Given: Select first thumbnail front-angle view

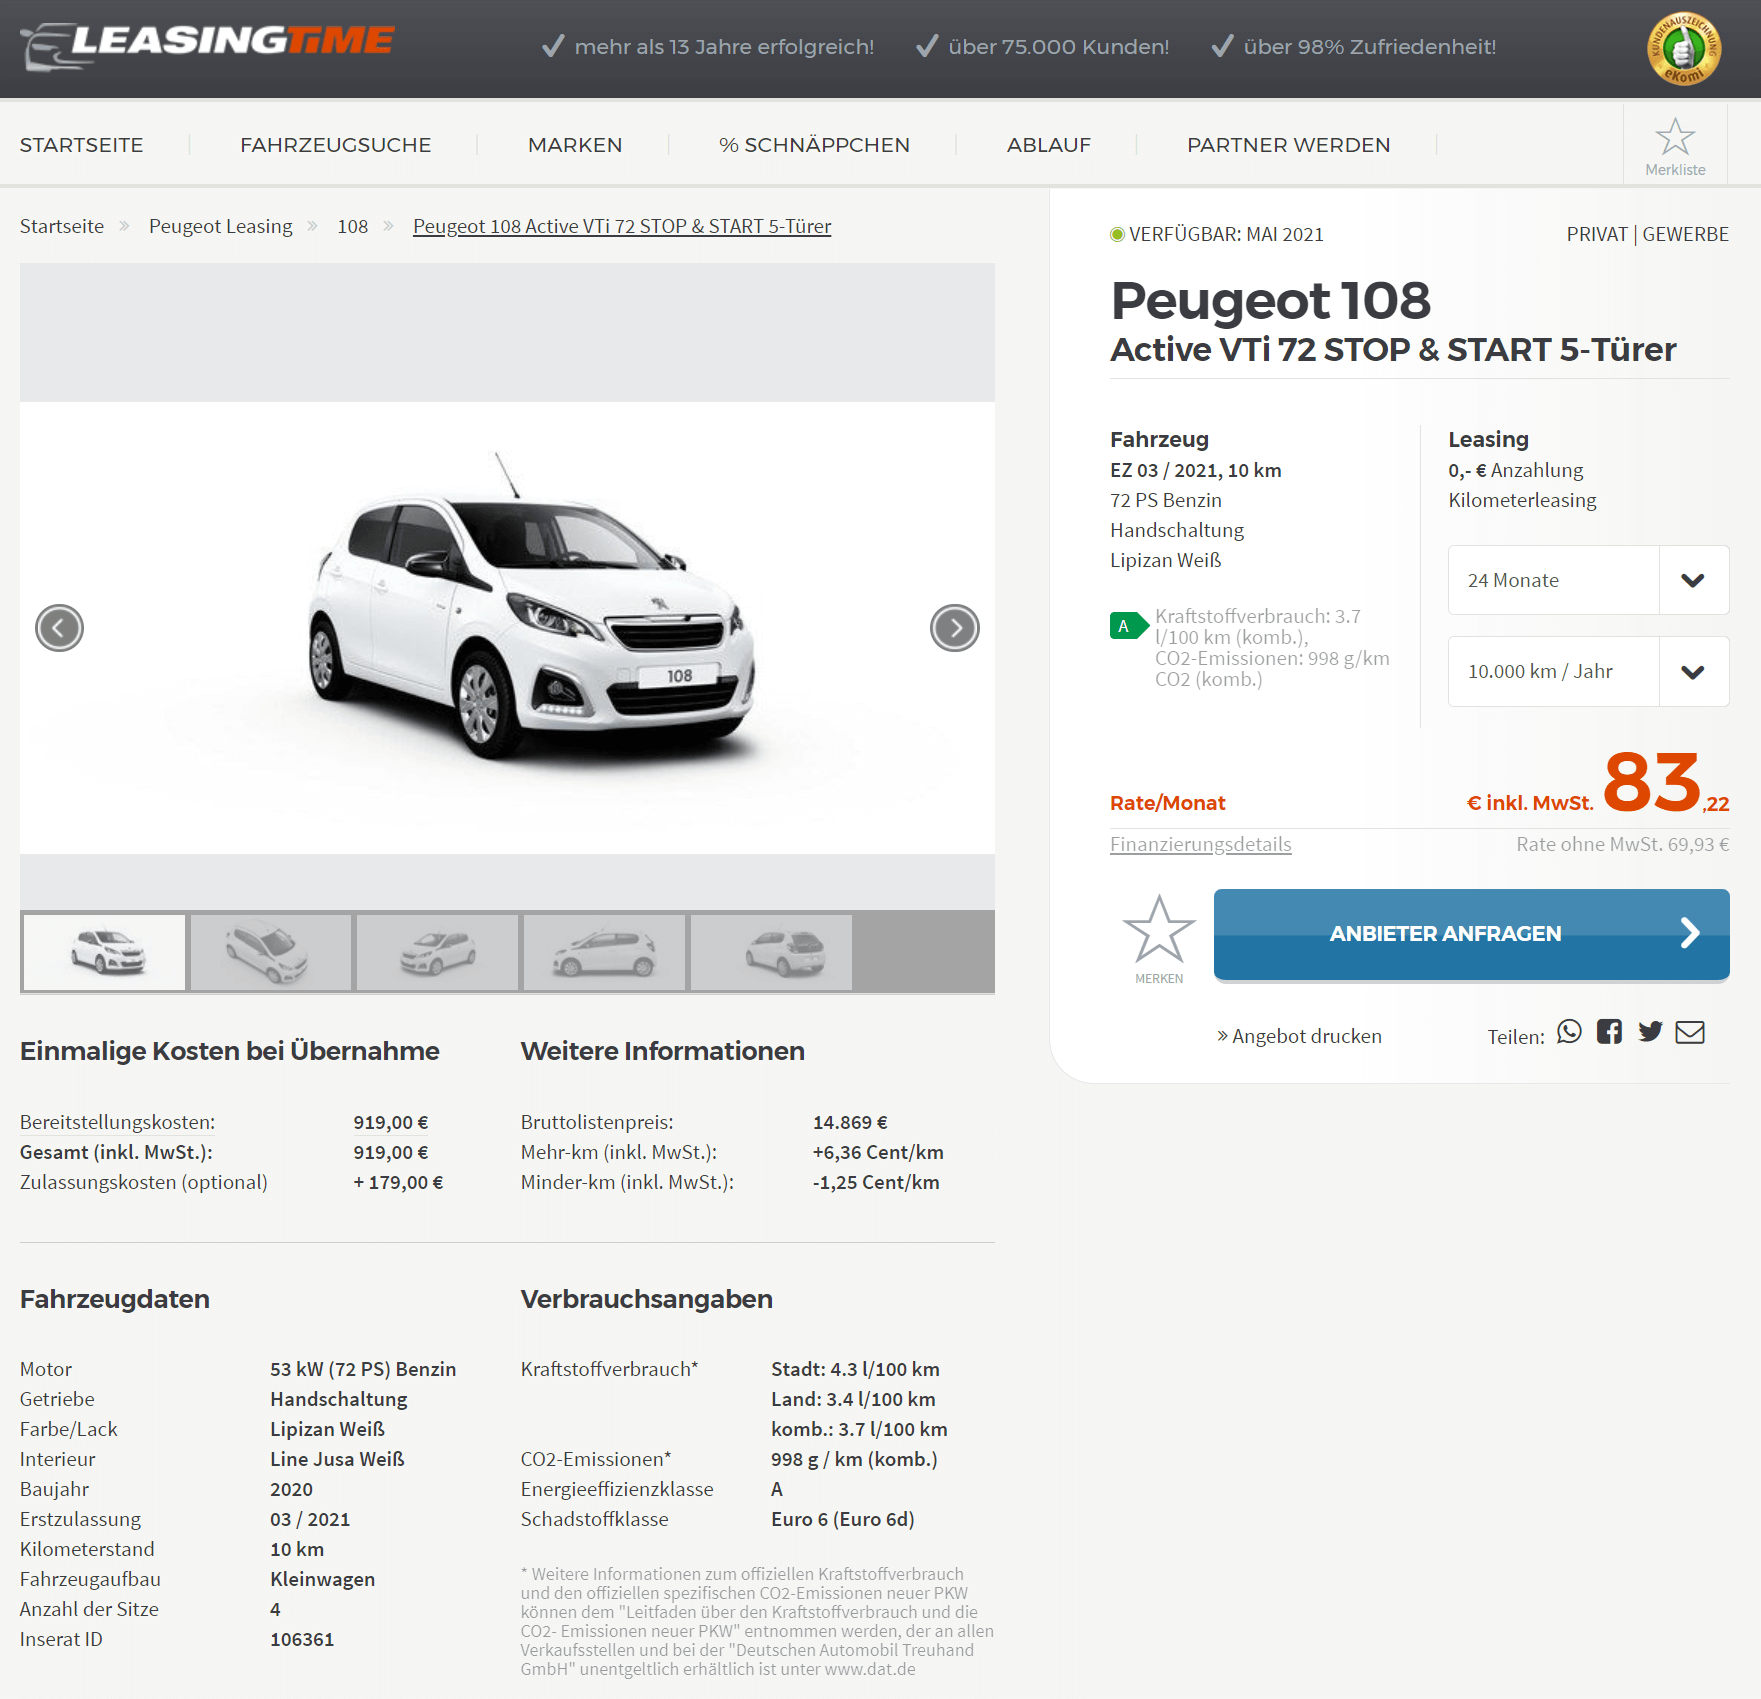Looking at the screenshot, I should click(104, 952).
